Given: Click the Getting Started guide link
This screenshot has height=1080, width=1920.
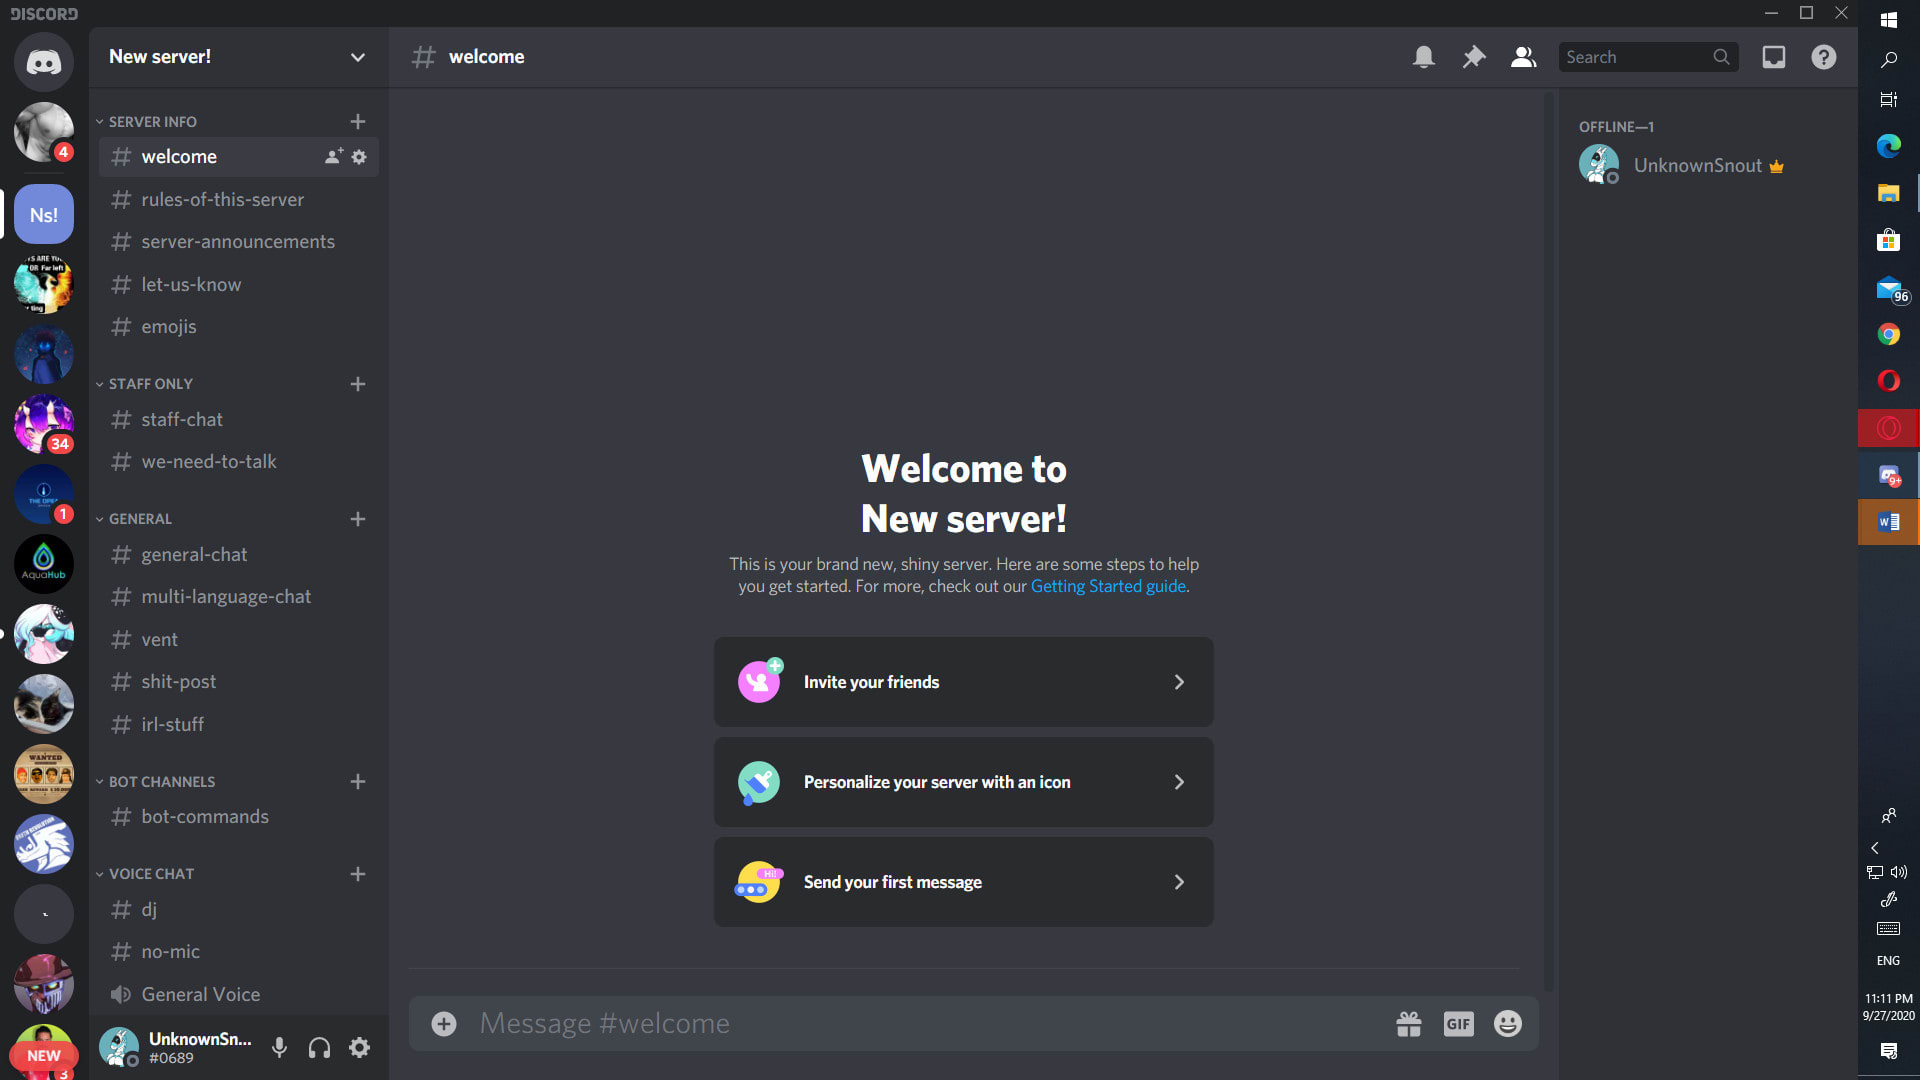Looking at the screenshot, I should [1108, 586].
